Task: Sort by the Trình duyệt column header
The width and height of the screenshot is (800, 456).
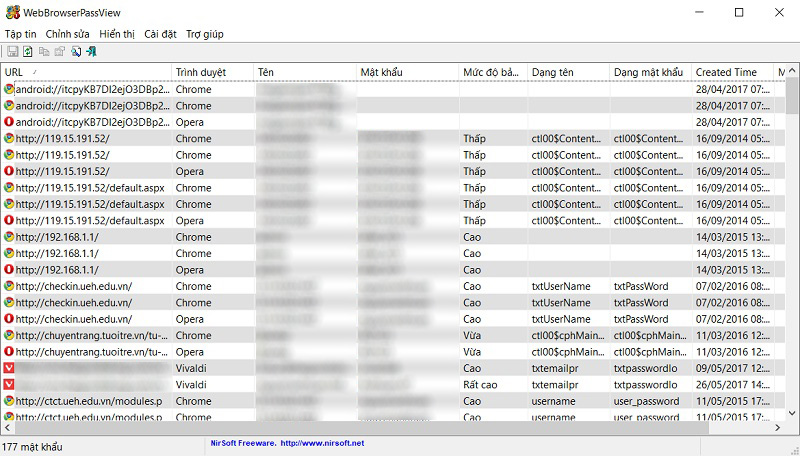Action: (x=212, y=72)
